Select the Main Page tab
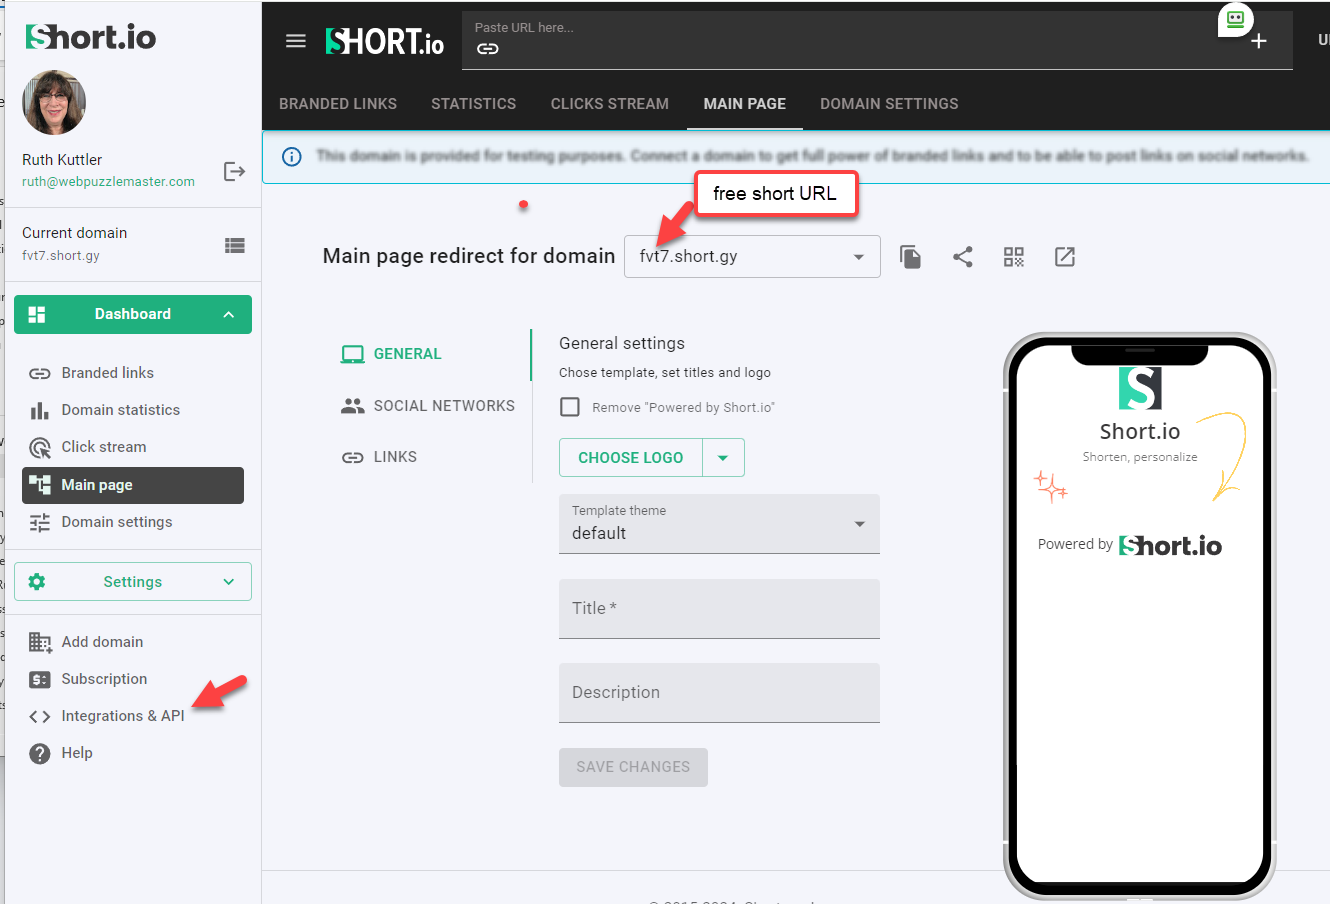 [745, 104]
